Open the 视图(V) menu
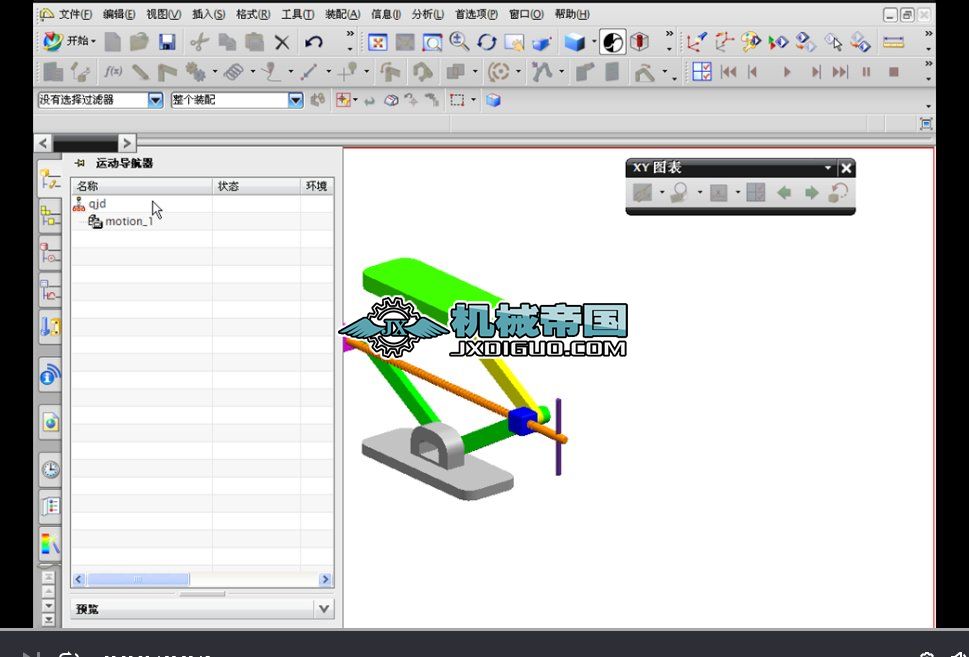This screenshot has width=969, height=657. [164, 14]
